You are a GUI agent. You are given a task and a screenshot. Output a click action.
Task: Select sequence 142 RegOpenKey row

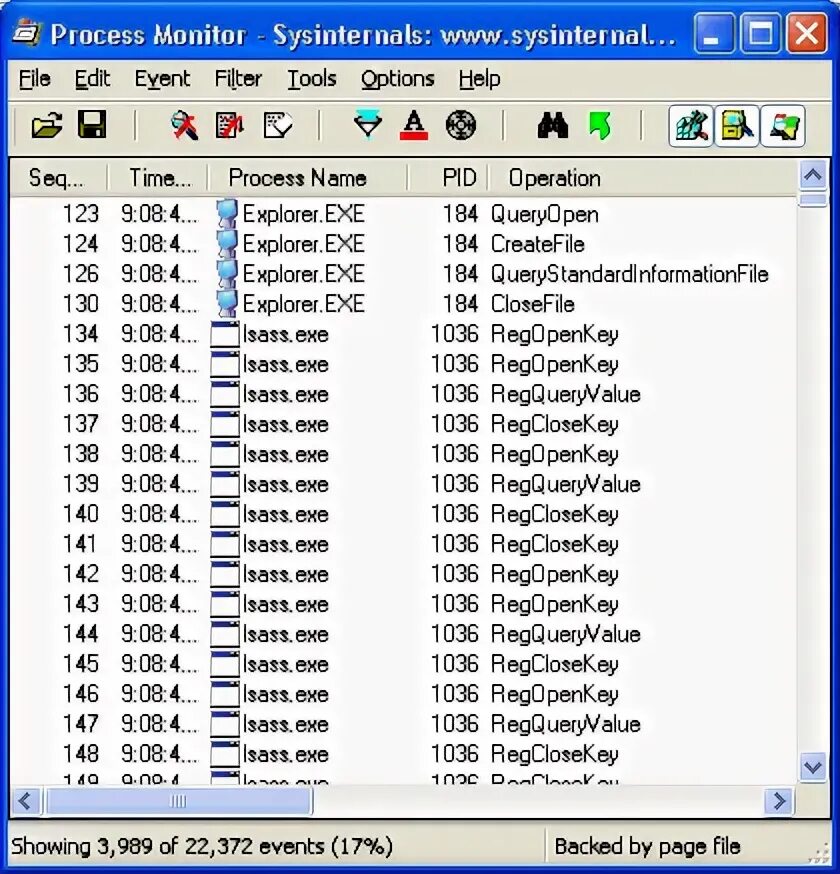pos(404,575)
